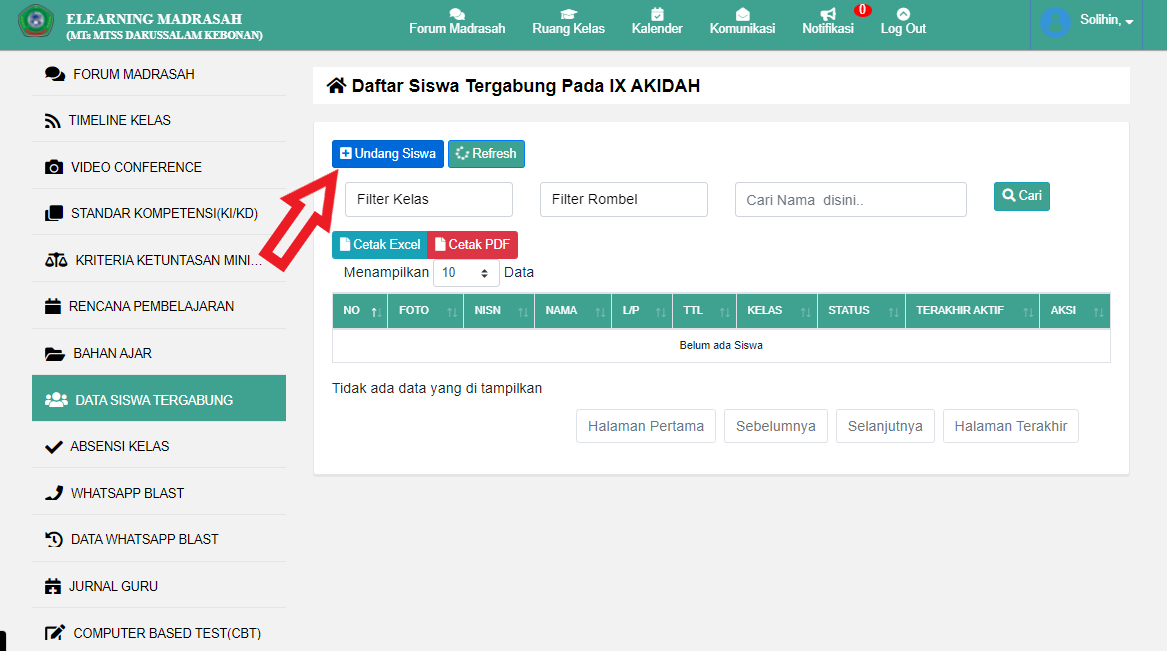
Task: Click the madrasah logo emblem
Action: point(36,22)
